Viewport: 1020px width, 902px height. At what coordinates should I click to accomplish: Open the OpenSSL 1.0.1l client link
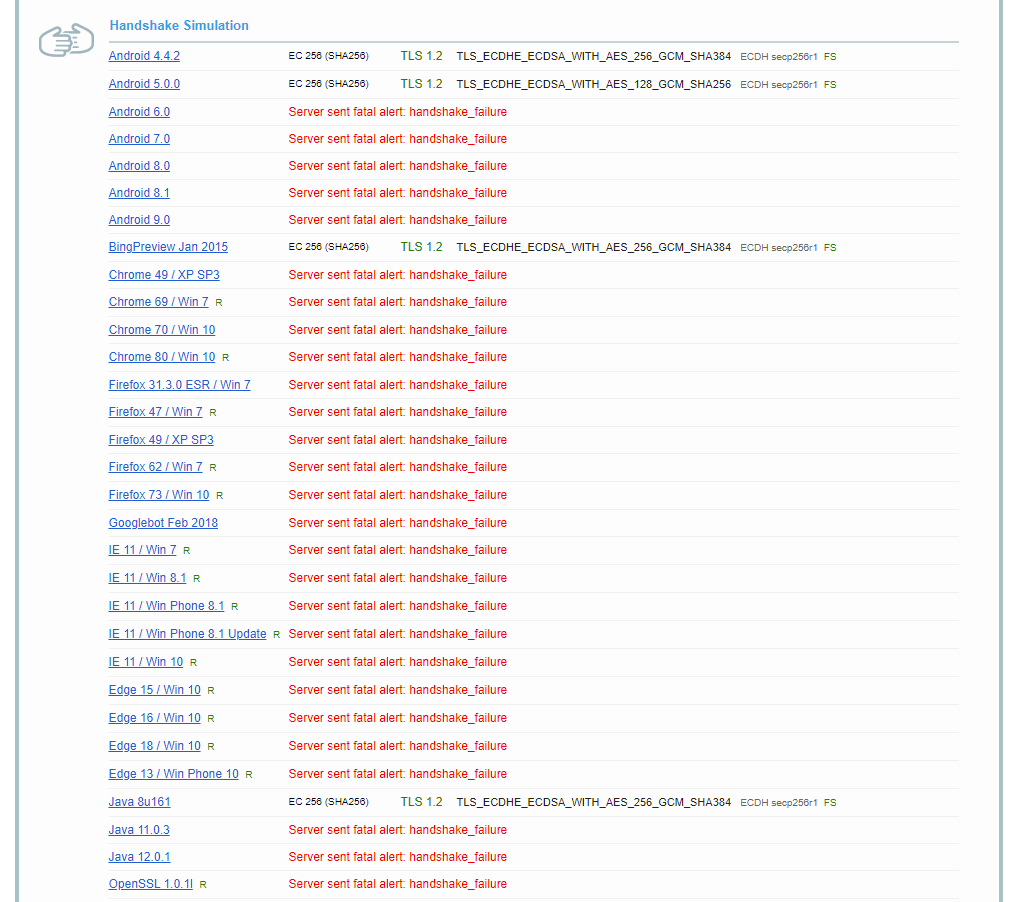150,884
